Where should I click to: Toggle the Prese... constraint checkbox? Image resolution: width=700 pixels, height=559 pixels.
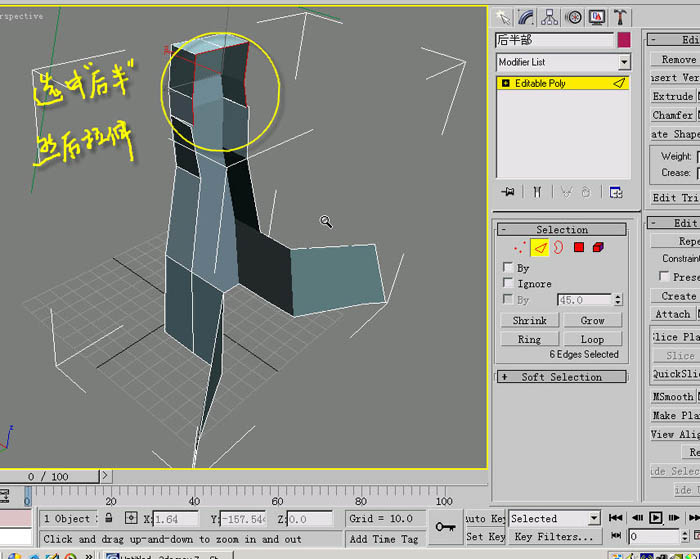point(664,276)
